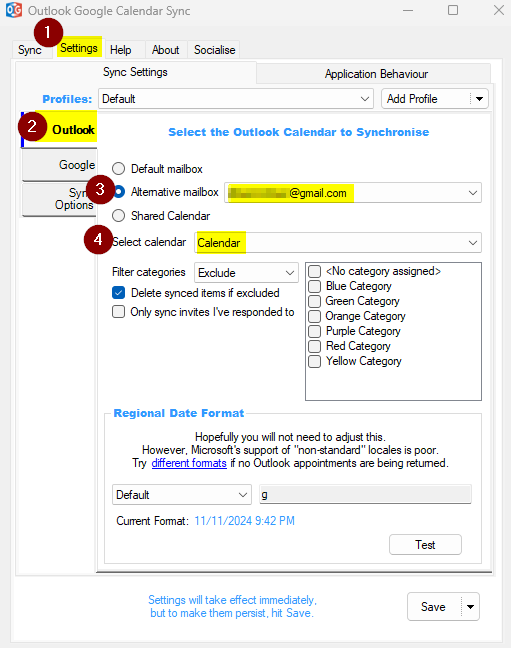This screenshot has height=648, width=511.
Task: Check the Purple Category box
Action: (315, 331)
